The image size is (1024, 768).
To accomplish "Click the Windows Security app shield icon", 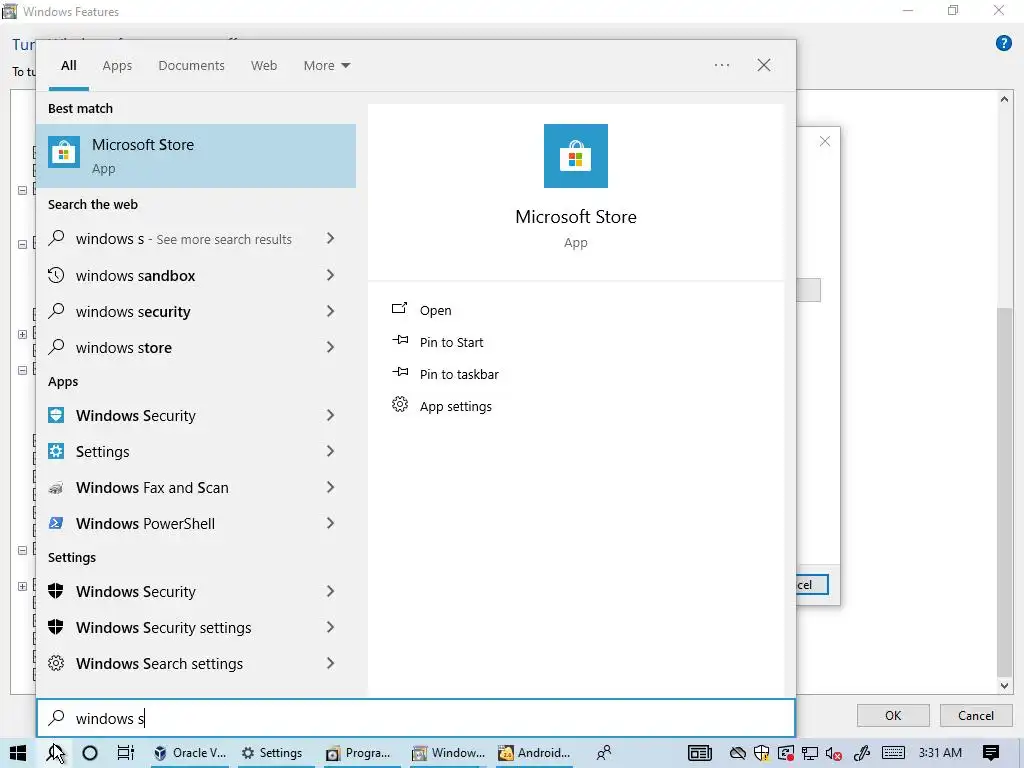I will (56, 415).
